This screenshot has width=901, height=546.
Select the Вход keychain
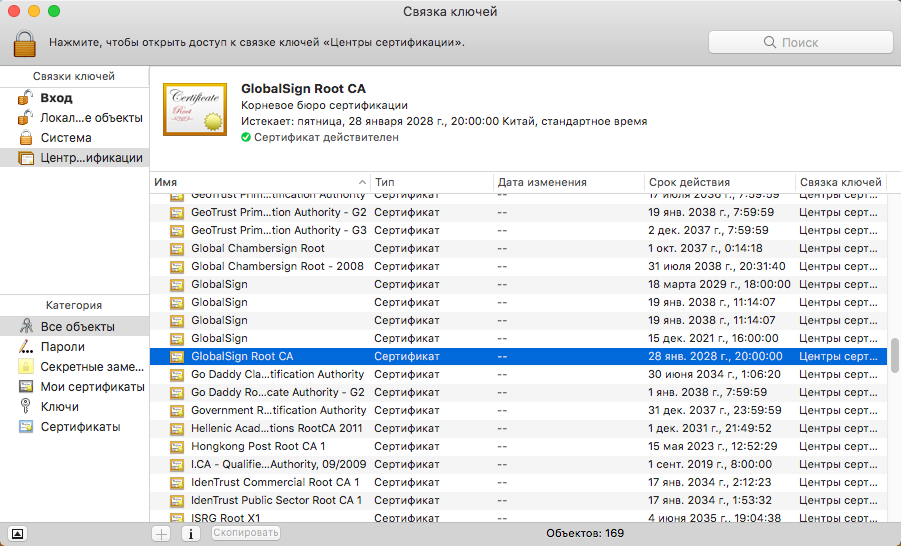tap(75, 98)
